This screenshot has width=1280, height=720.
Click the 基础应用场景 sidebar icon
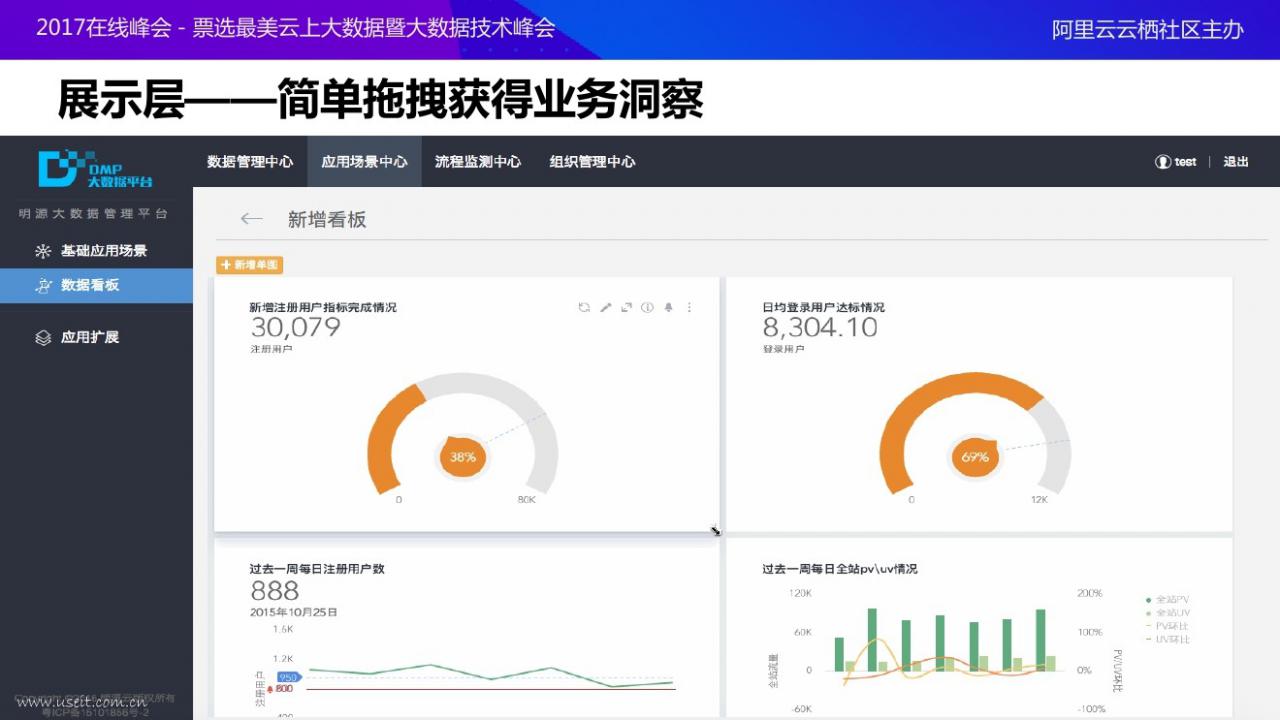click(x=43, y=251)
